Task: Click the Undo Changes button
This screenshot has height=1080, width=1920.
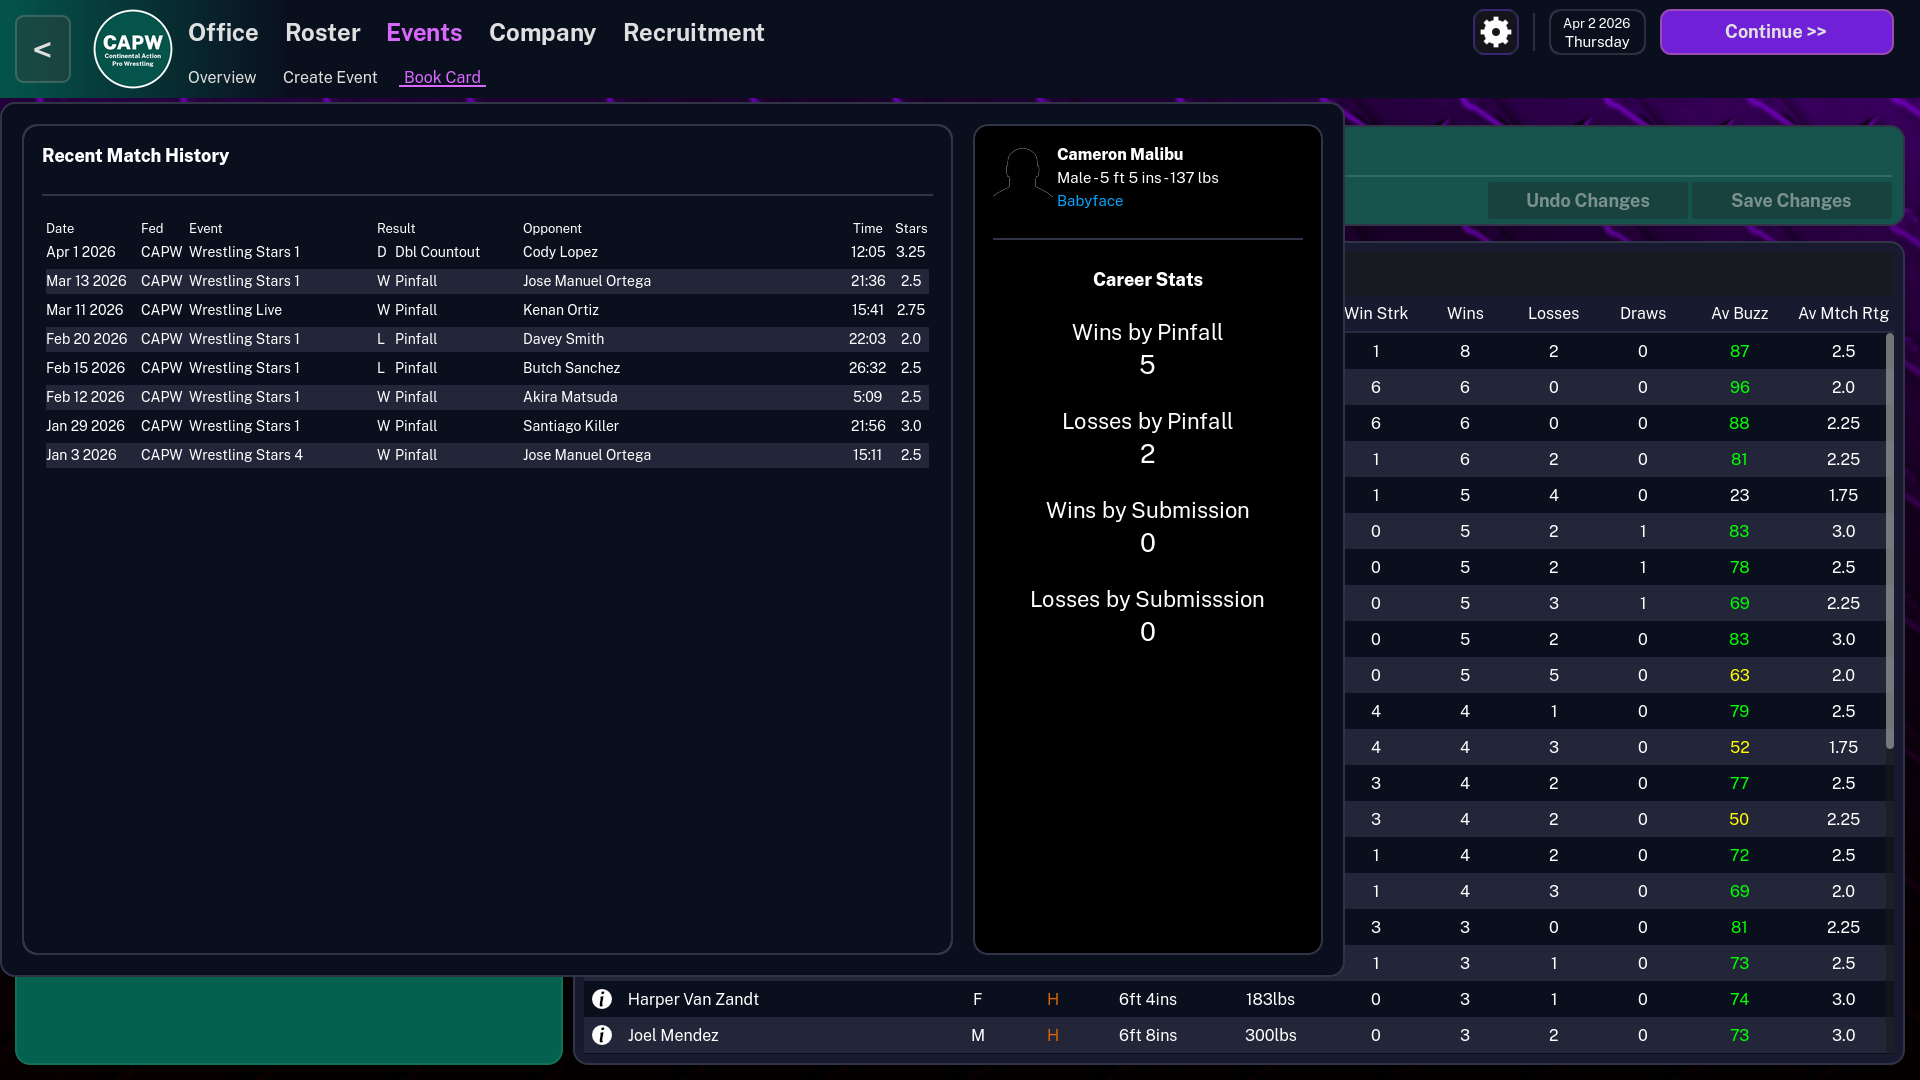Action: [x=1587, y=200]
